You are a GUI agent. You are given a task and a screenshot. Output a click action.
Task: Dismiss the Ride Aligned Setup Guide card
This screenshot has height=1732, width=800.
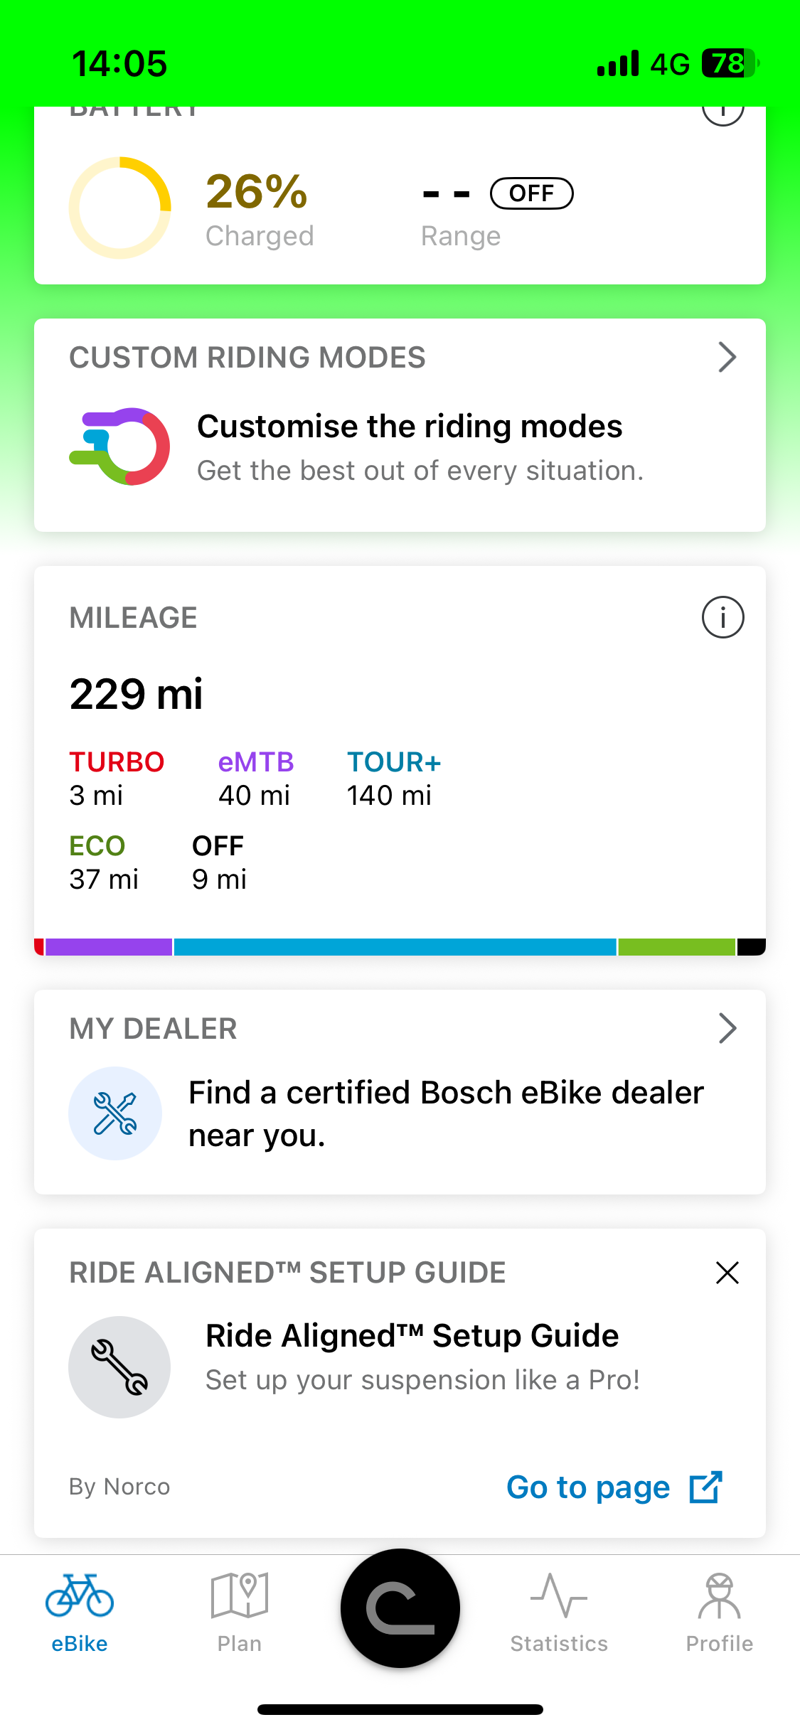click(727, 1273)
